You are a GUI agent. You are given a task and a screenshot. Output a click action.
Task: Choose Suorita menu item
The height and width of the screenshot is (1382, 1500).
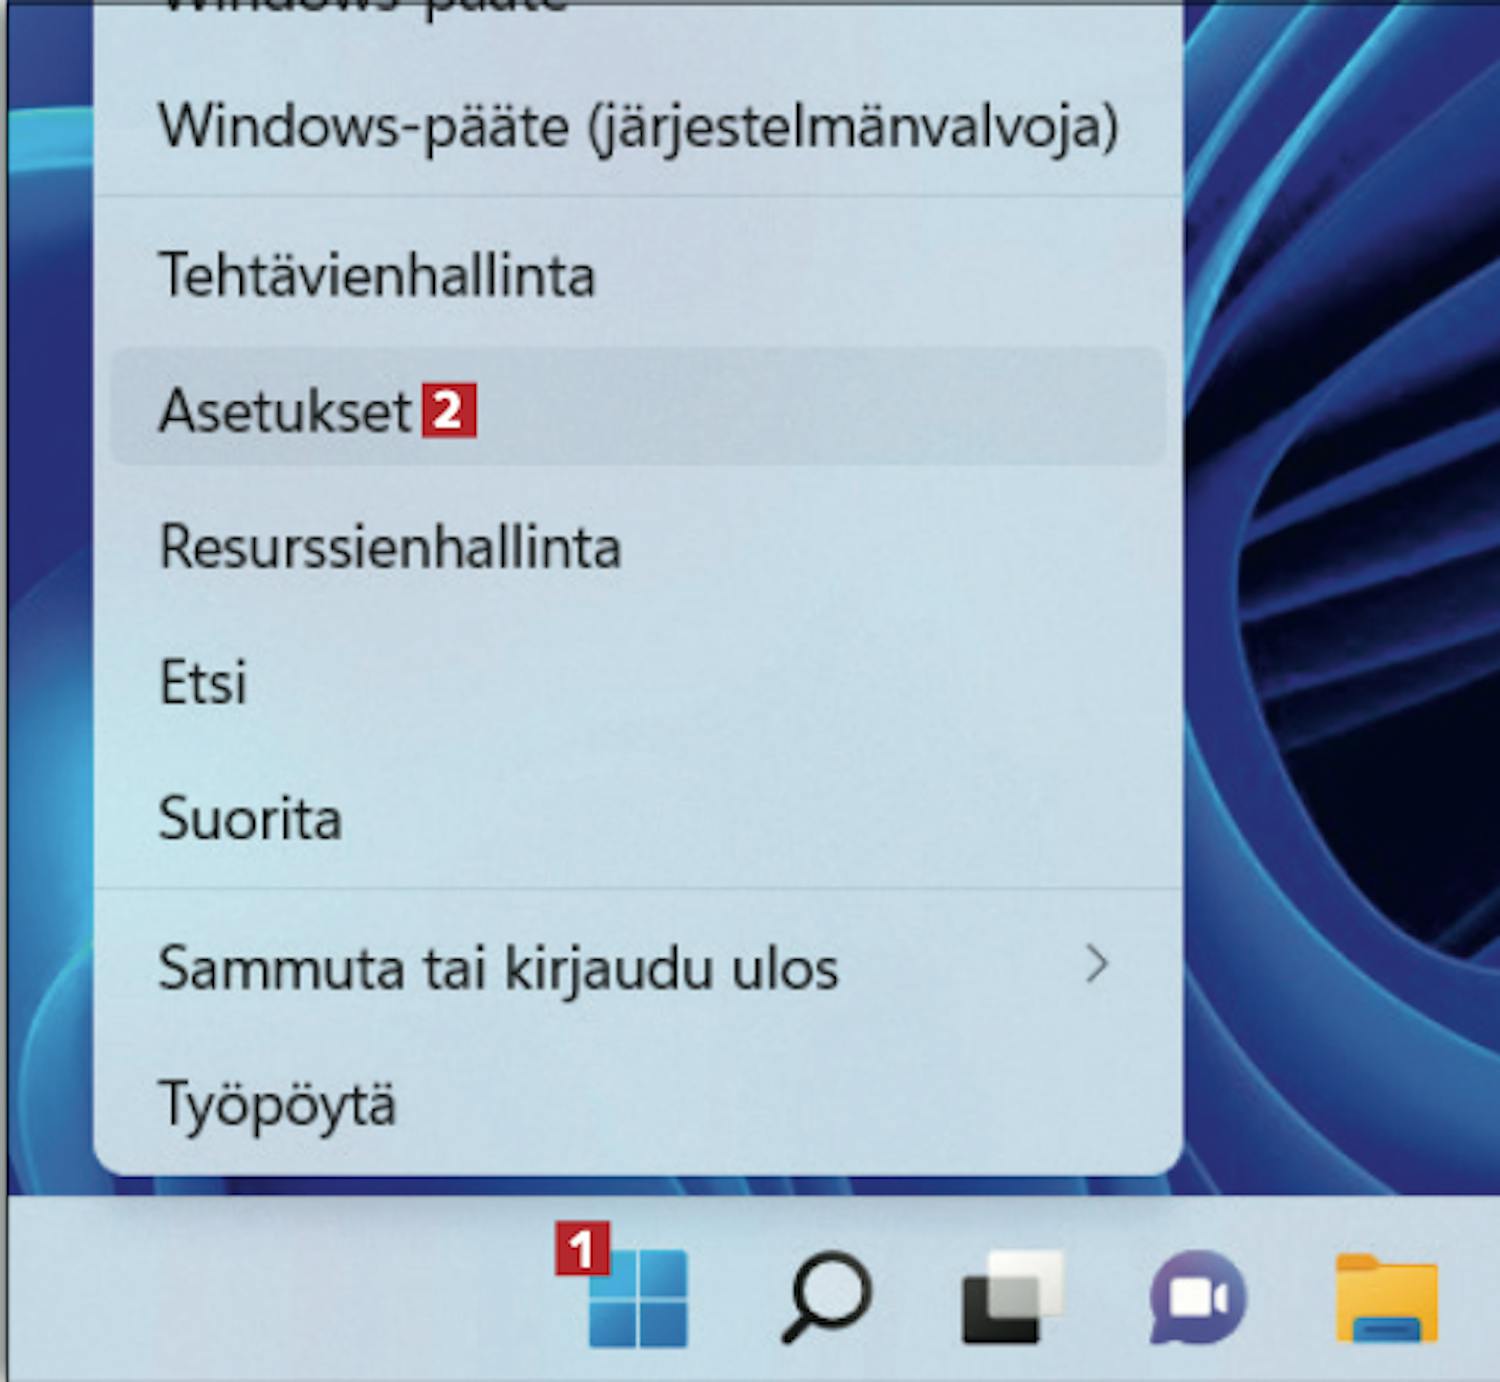coord(638,819)
